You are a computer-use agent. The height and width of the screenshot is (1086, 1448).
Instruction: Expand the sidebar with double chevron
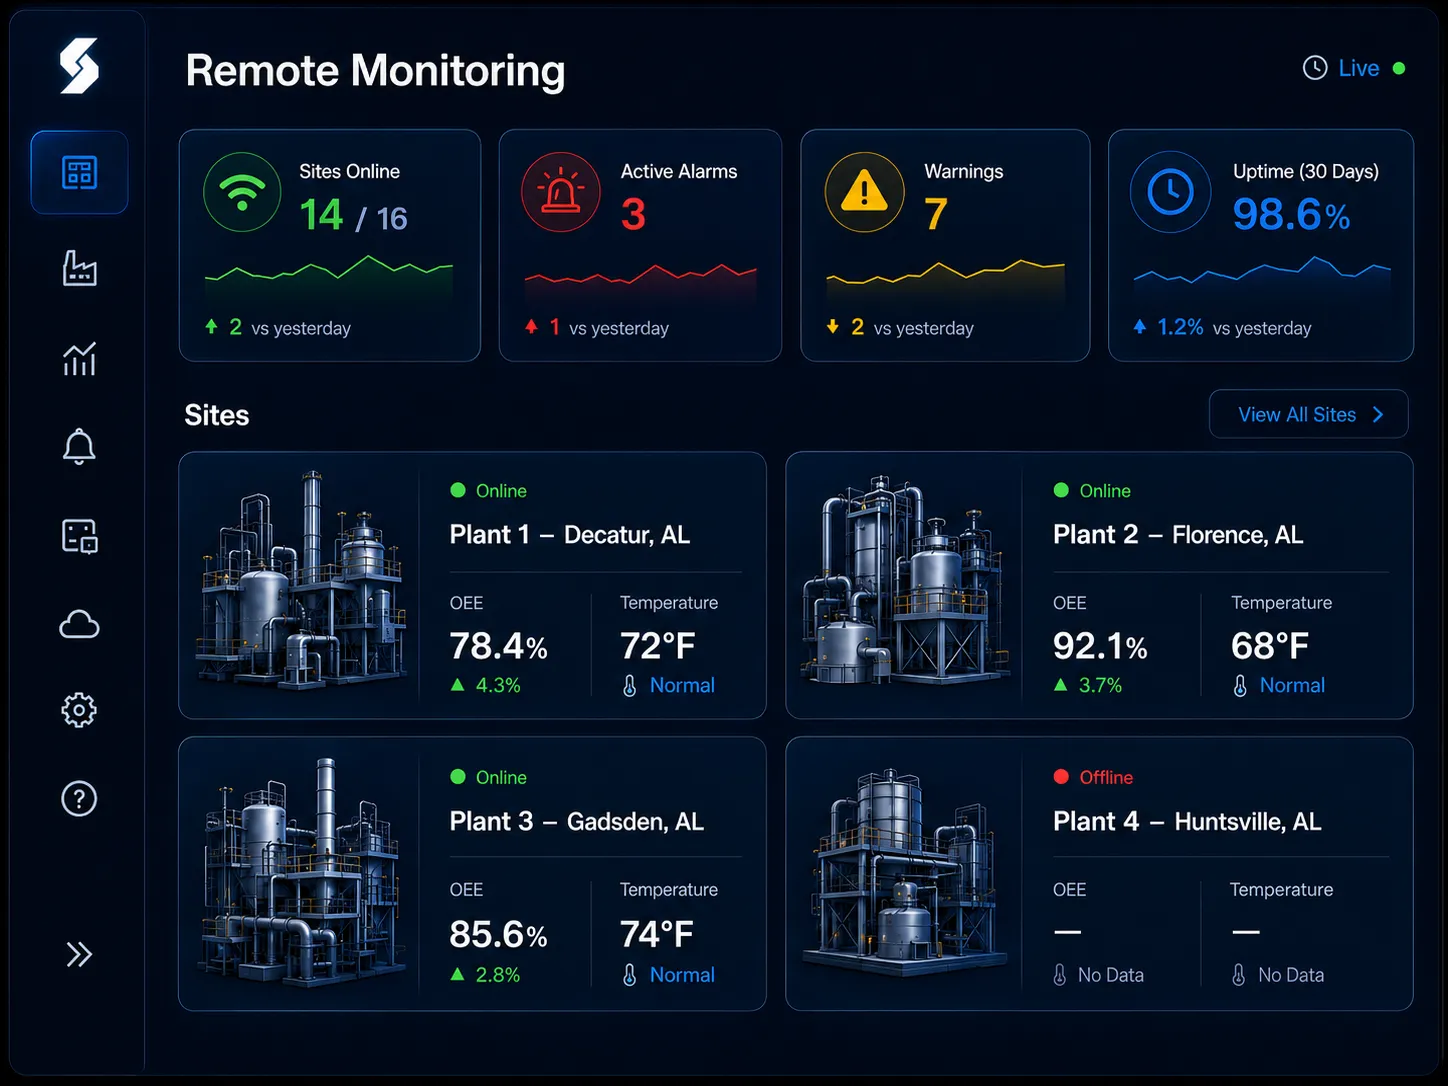click(79, 954)
